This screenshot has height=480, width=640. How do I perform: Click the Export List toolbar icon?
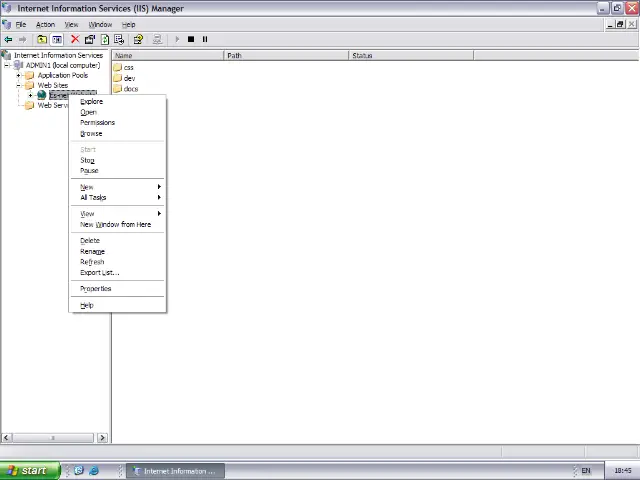119,39
